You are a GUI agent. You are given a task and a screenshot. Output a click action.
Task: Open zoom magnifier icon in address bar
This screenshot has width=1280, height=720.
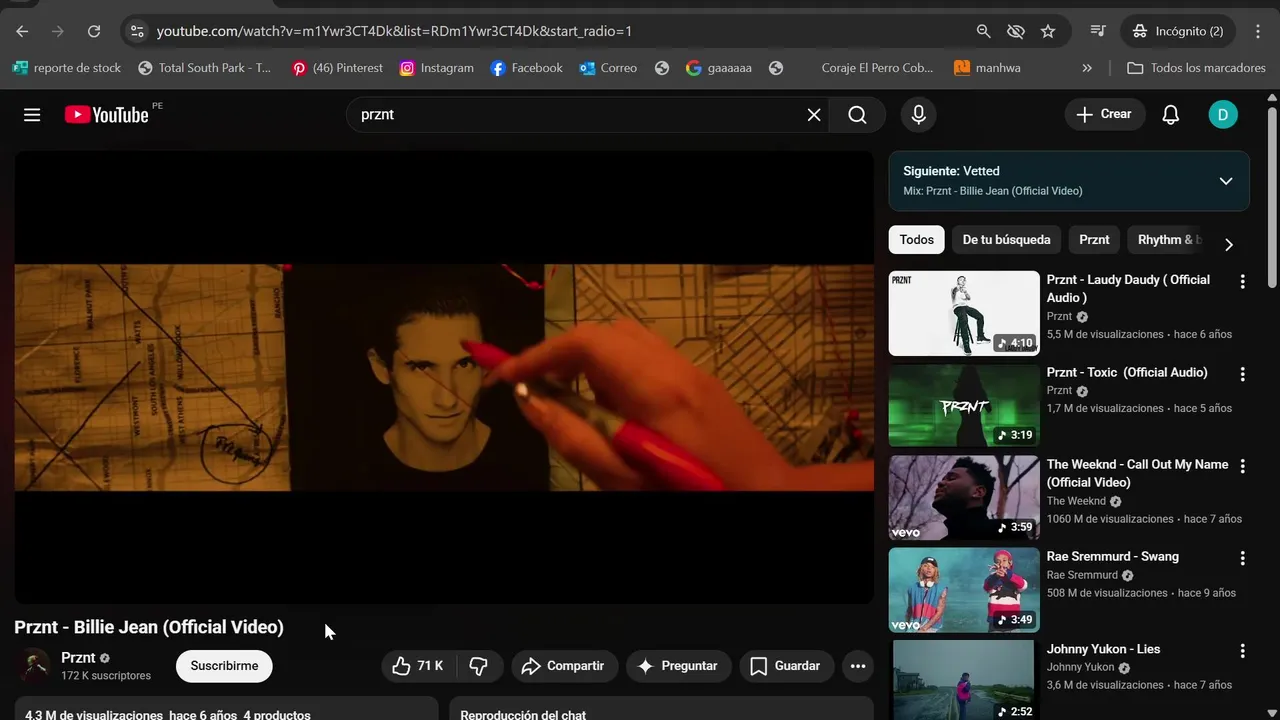[x=984, y=31]
